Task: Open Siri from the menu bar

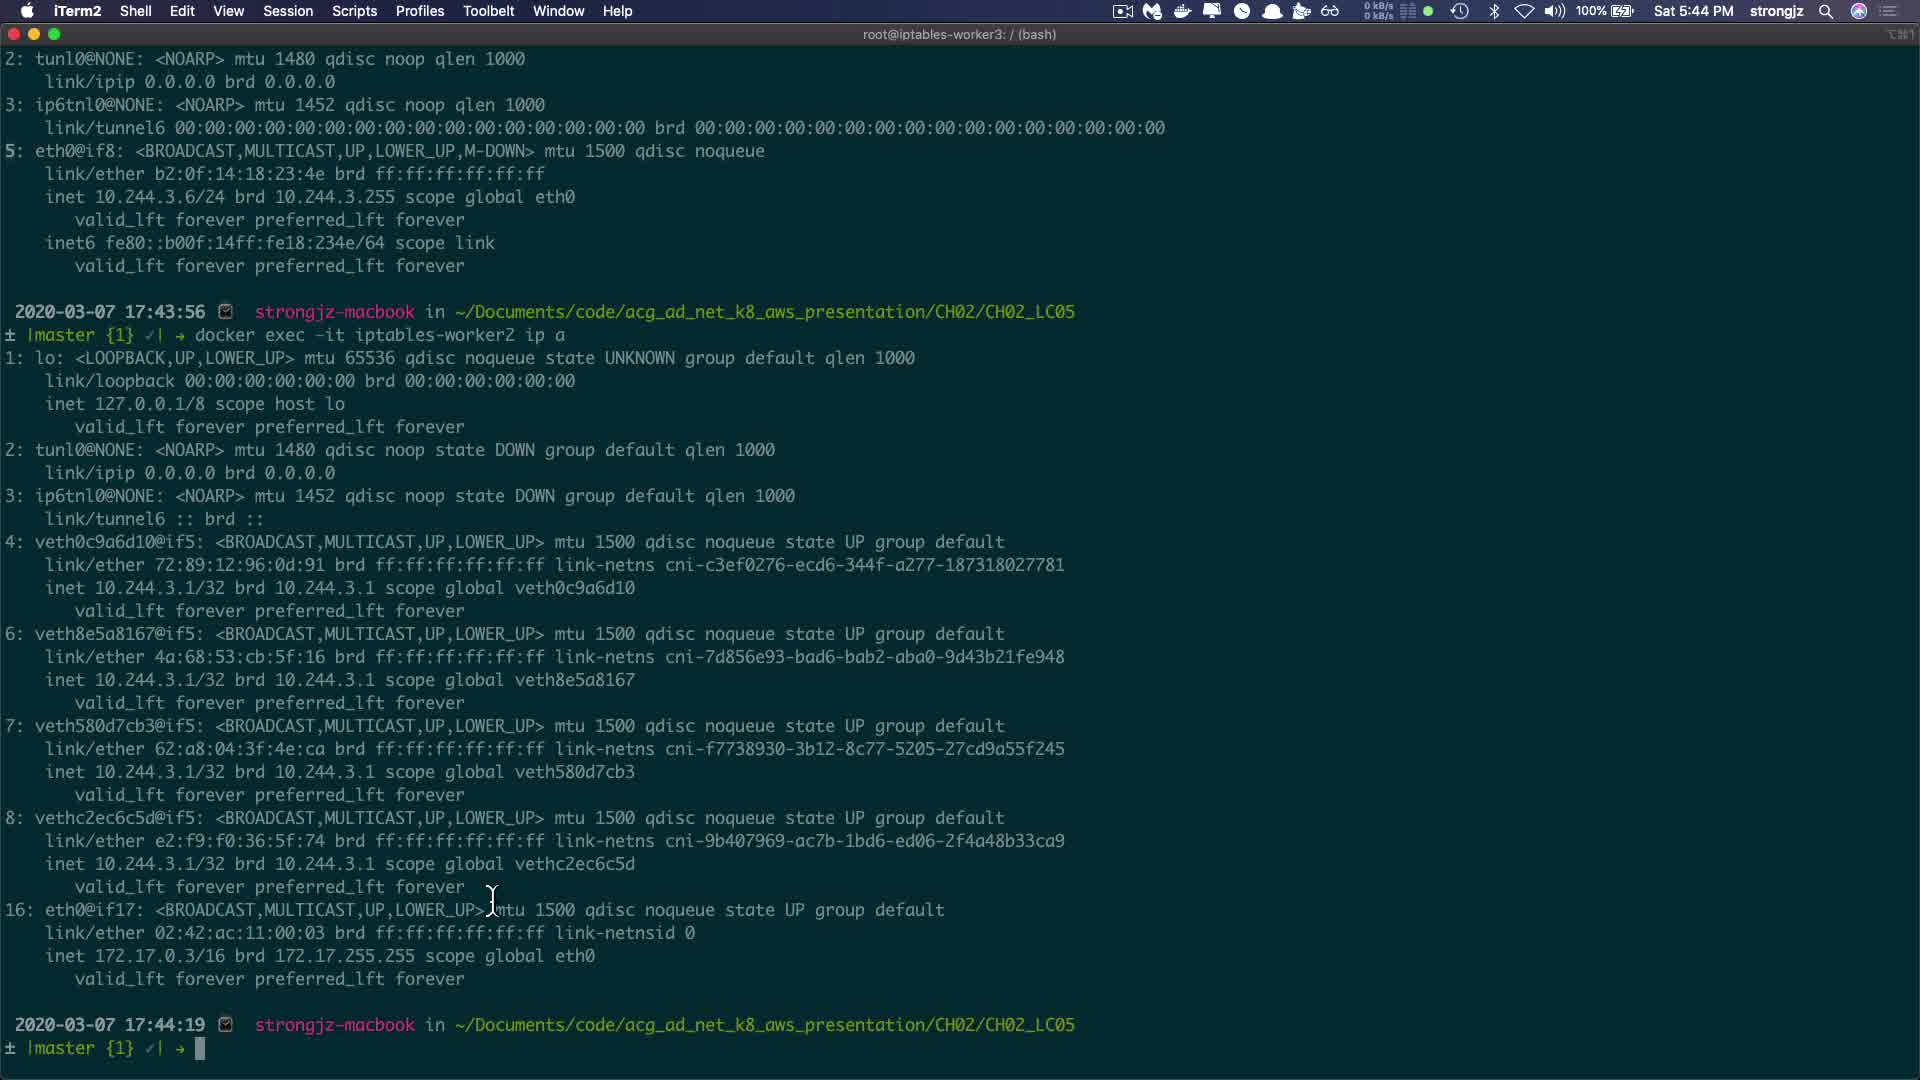Action: (x=1859, y=11)
